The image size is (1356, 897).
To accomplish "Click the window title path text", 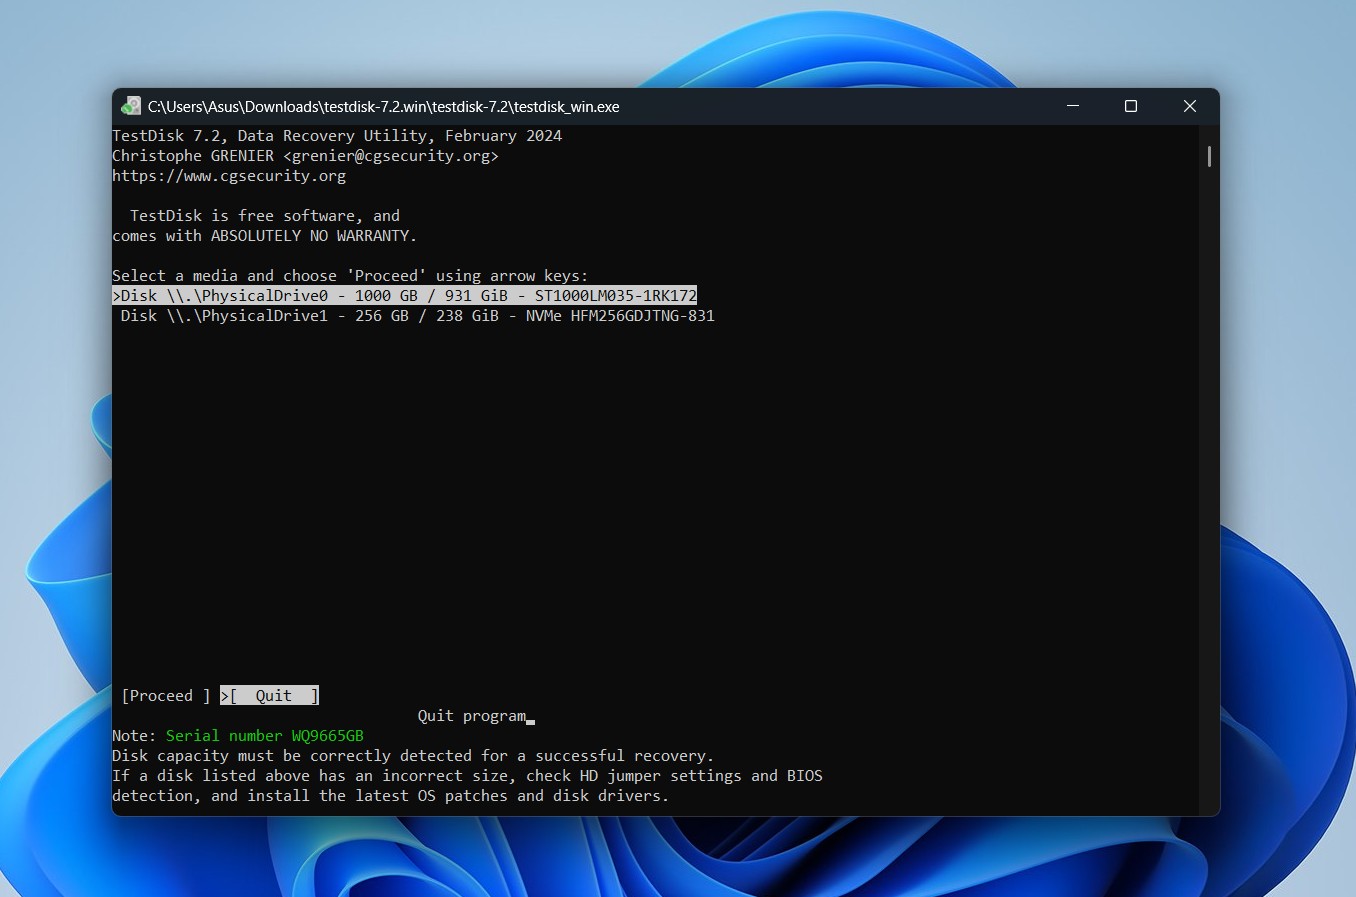I will pos(384,107).
